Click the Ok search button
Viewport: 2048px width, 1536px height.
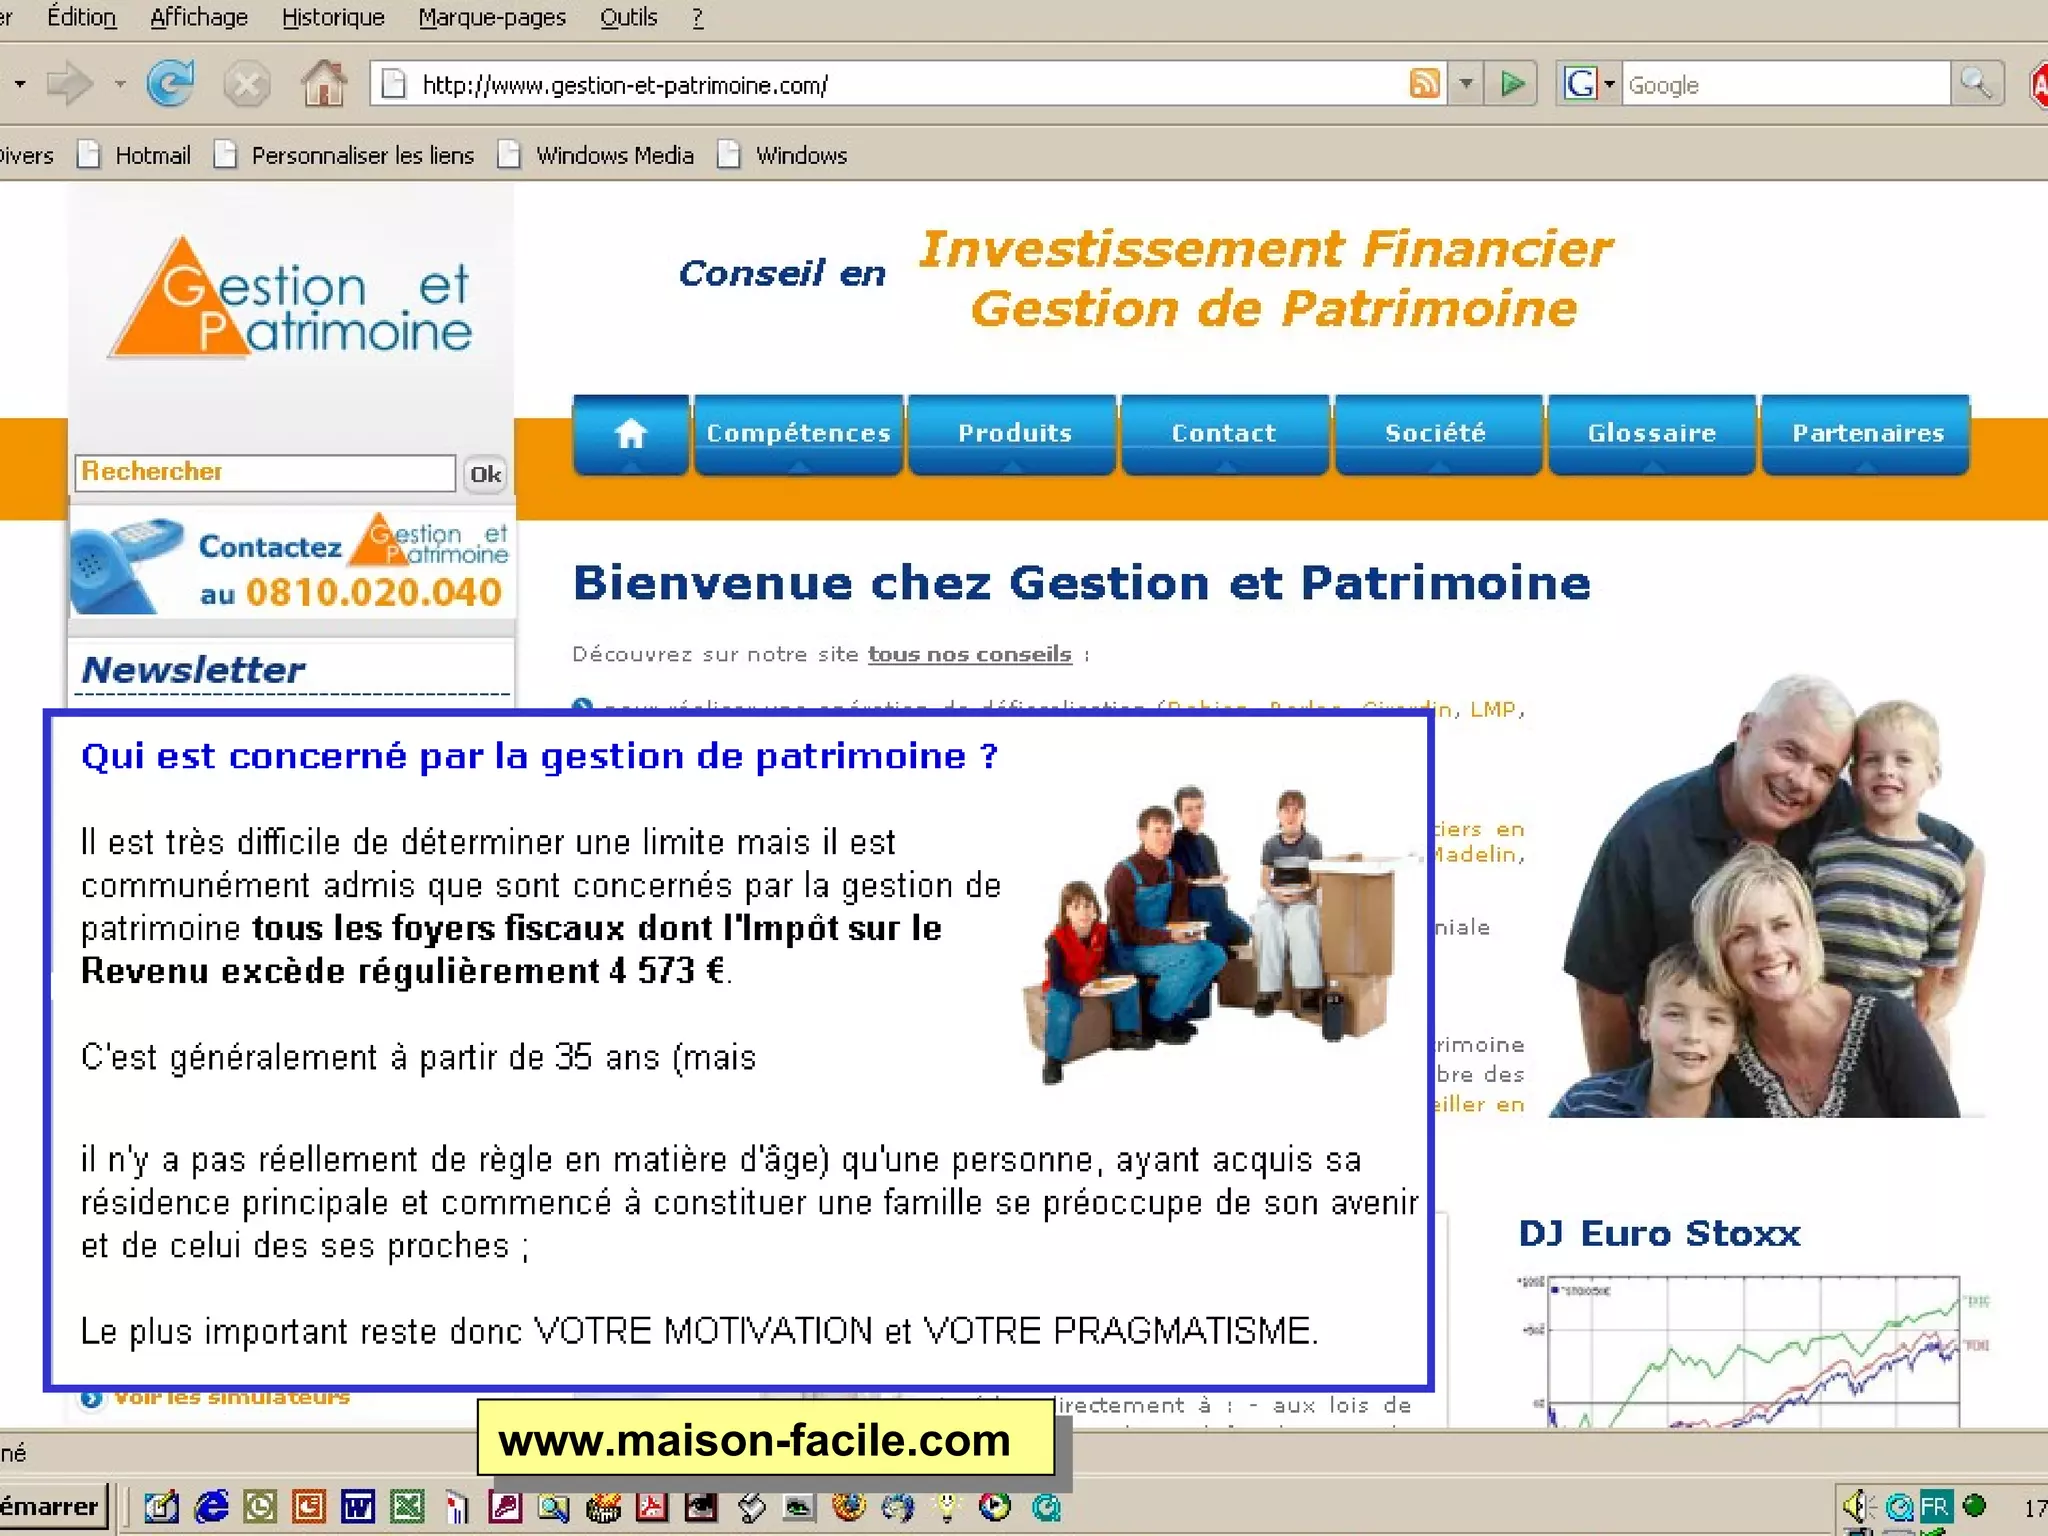485,474
